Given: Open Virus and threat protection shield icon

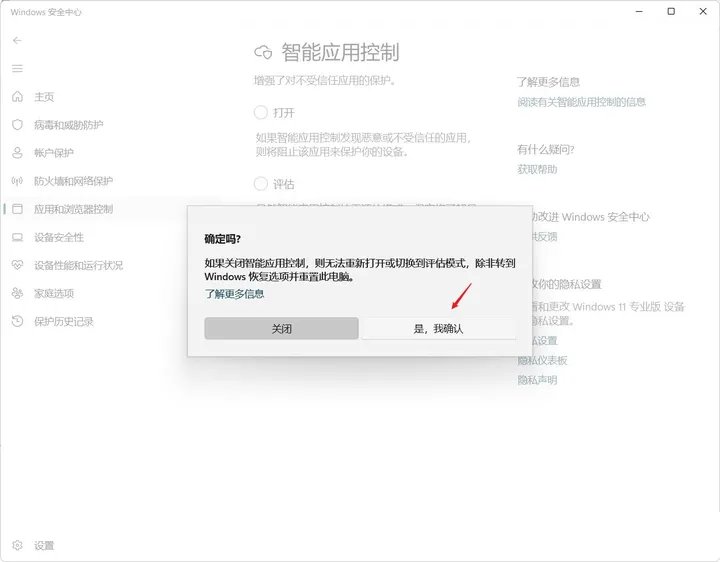Looking at the screenshot, I should pos(17,125).
